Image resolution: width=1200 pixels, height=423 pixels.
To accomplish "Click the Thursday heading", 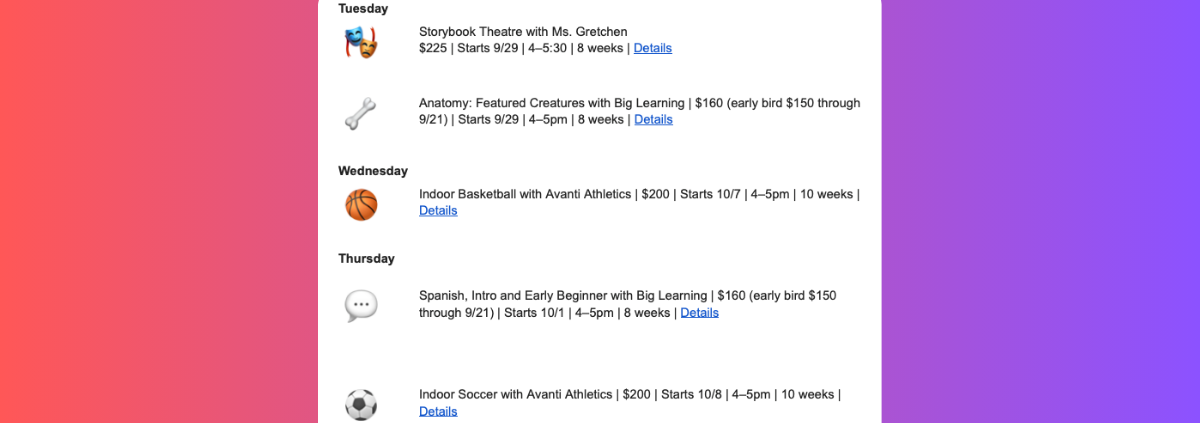I will pos(366,258).
